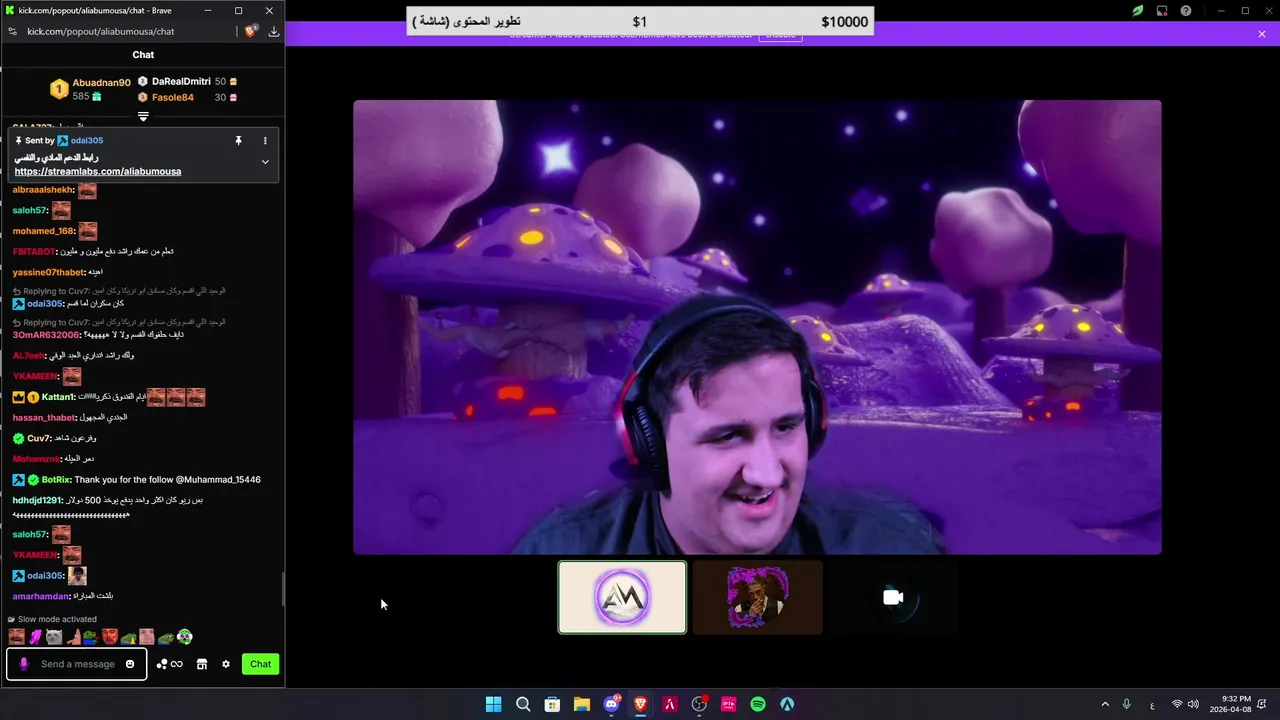Select the purple-framed avatar thumbnail tile
This screenshot has width=1280, height=720.
click(x=757, y=597)
